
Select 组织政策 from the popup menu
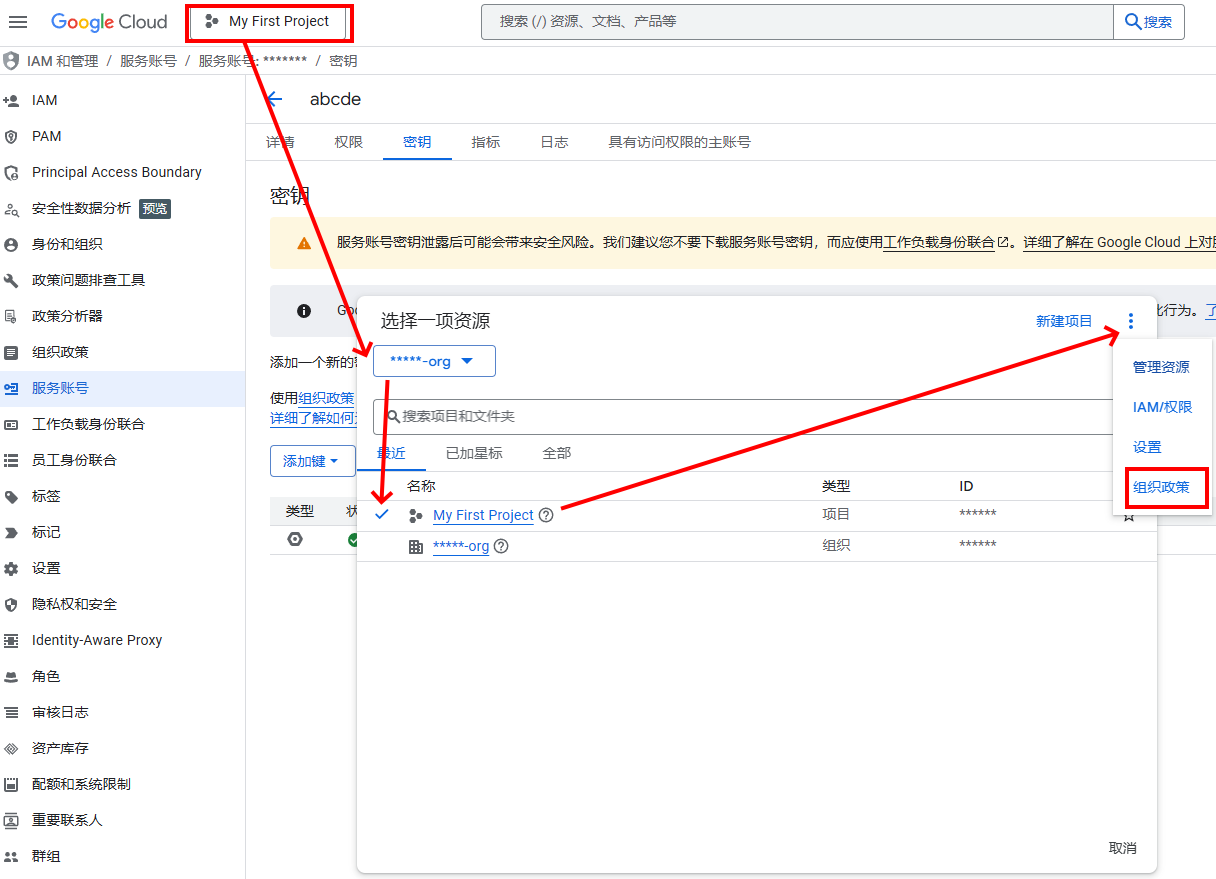[x=1161, y=487]
